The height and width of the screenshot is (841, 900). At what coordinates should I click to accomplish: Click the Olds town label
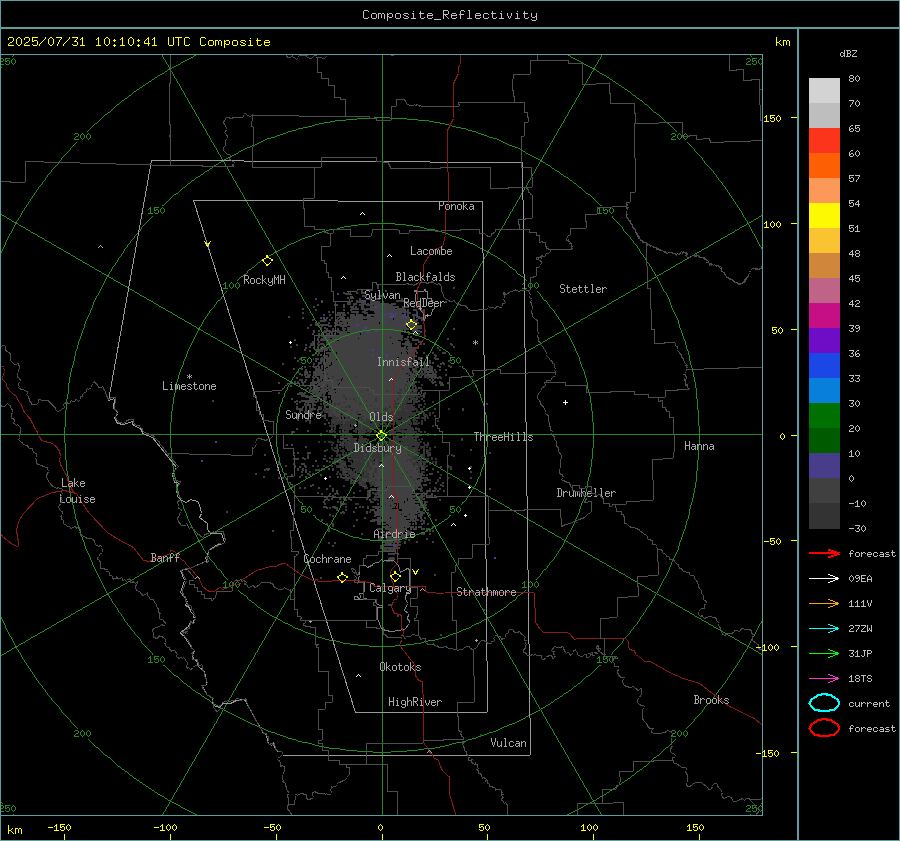[x=381, y=417]
